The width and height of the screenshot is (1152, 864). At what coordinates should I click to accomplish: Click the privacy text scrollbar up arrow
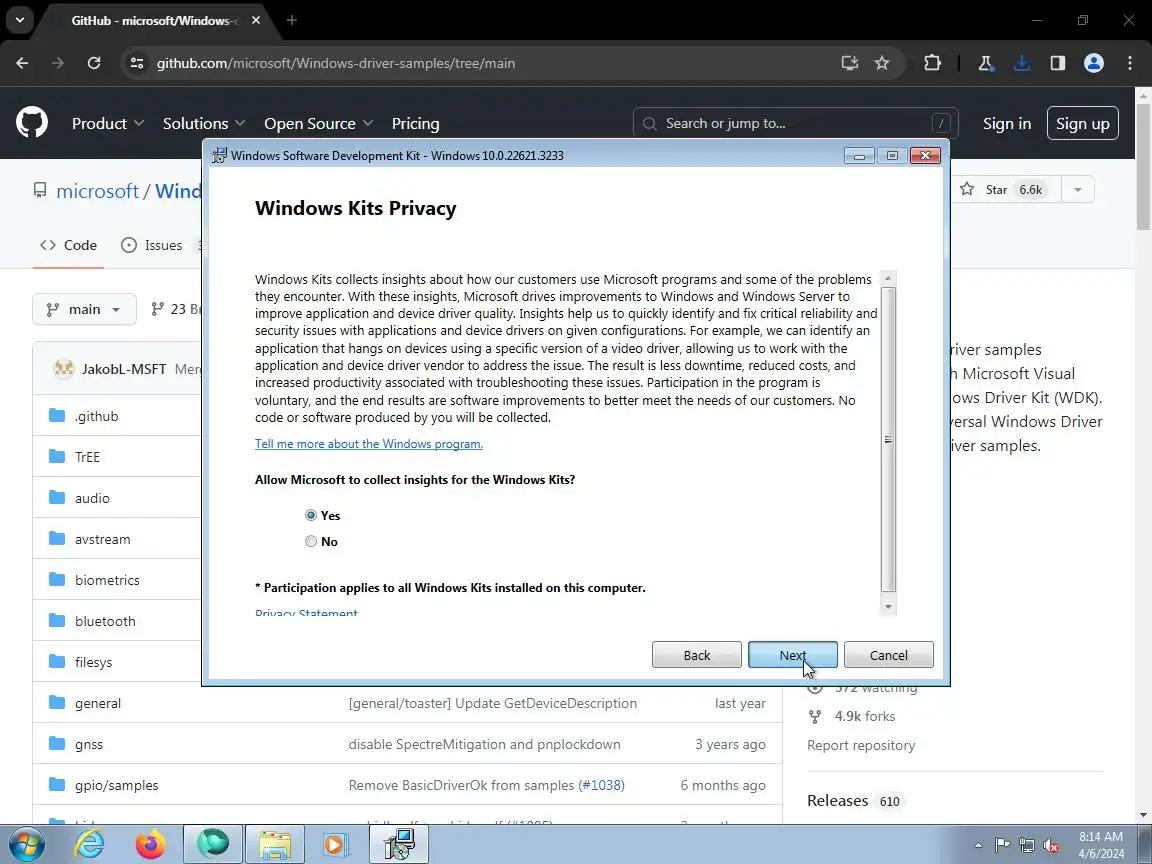(x=888, y=278)
